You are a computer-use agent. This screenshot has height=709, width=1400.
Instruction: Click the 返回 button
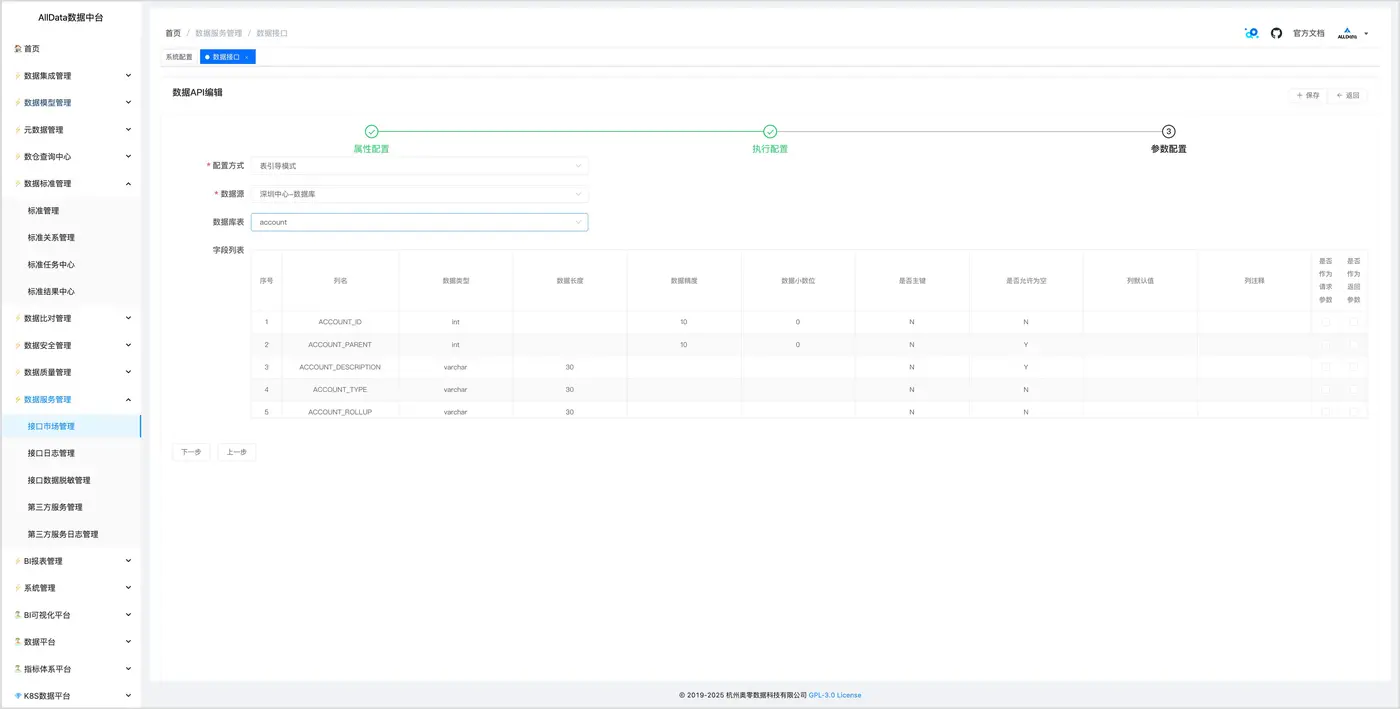1348,96
